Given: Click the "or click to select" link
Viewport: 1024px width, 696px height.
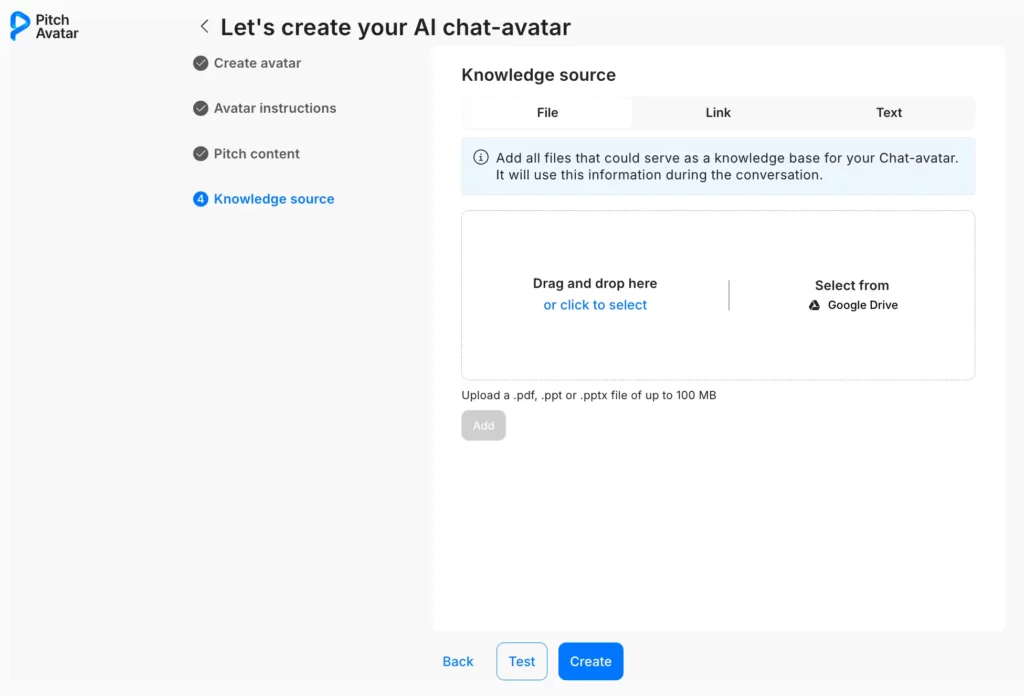Looking at the screenshot, I should (x=595, y=305).
